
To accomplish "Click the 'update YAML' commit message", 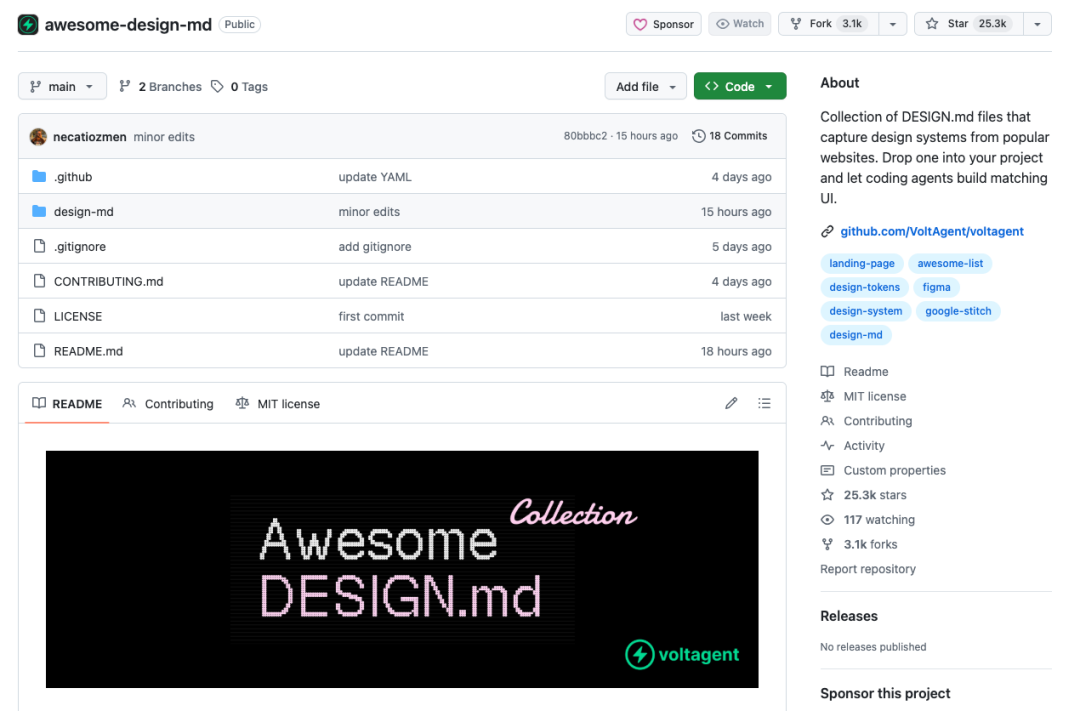I will 375,176.
